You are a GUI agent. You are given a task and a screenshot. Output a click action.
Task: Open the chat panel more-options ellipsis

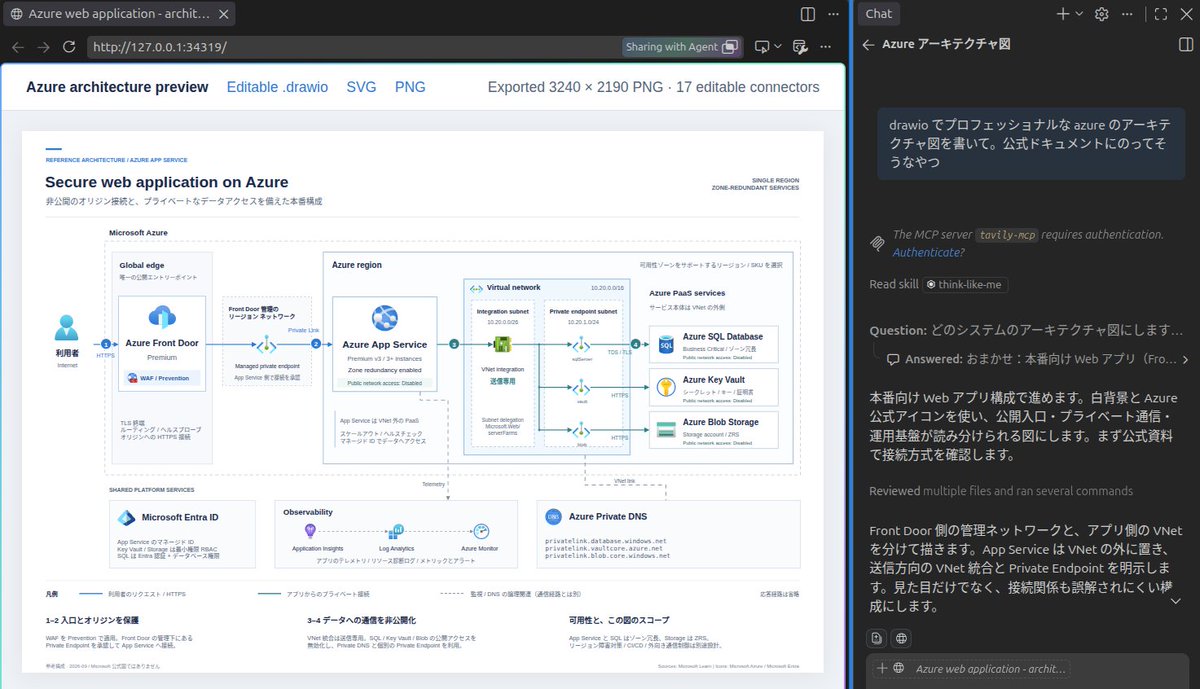1127,14
